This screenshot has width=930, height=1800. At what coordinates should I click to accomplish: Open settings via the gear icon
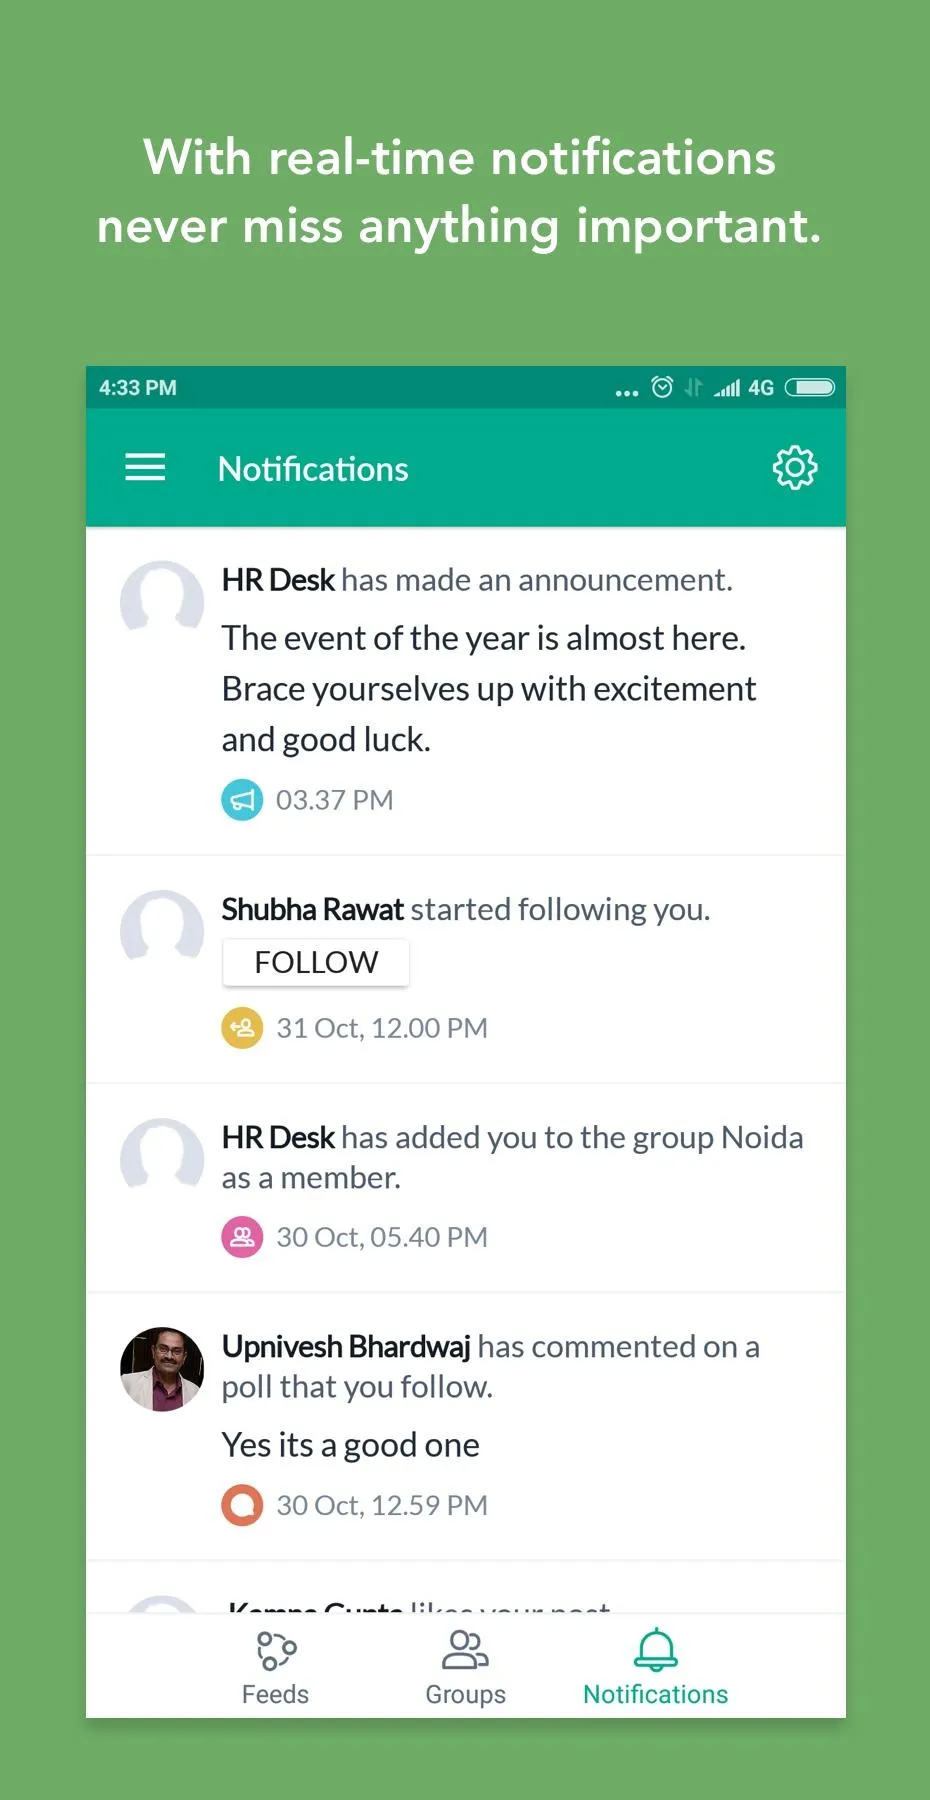click(795, 467)
